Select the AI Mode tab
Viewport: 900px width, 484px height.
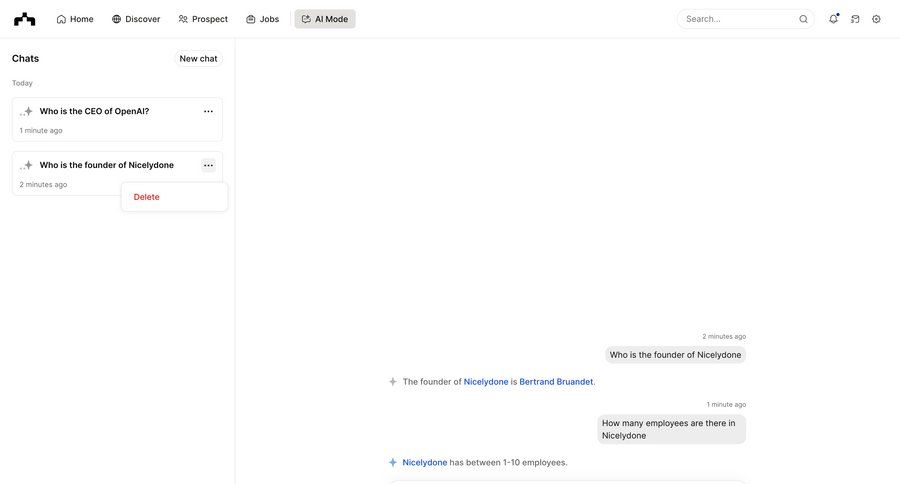(x=325, y=19)
